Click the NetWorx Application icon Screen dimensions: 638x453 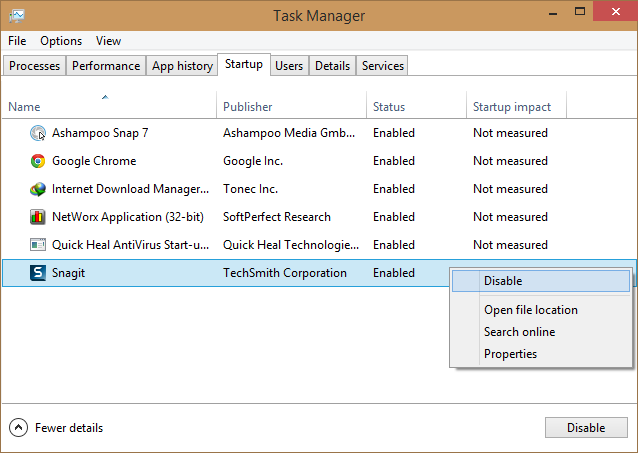(38, 217)
